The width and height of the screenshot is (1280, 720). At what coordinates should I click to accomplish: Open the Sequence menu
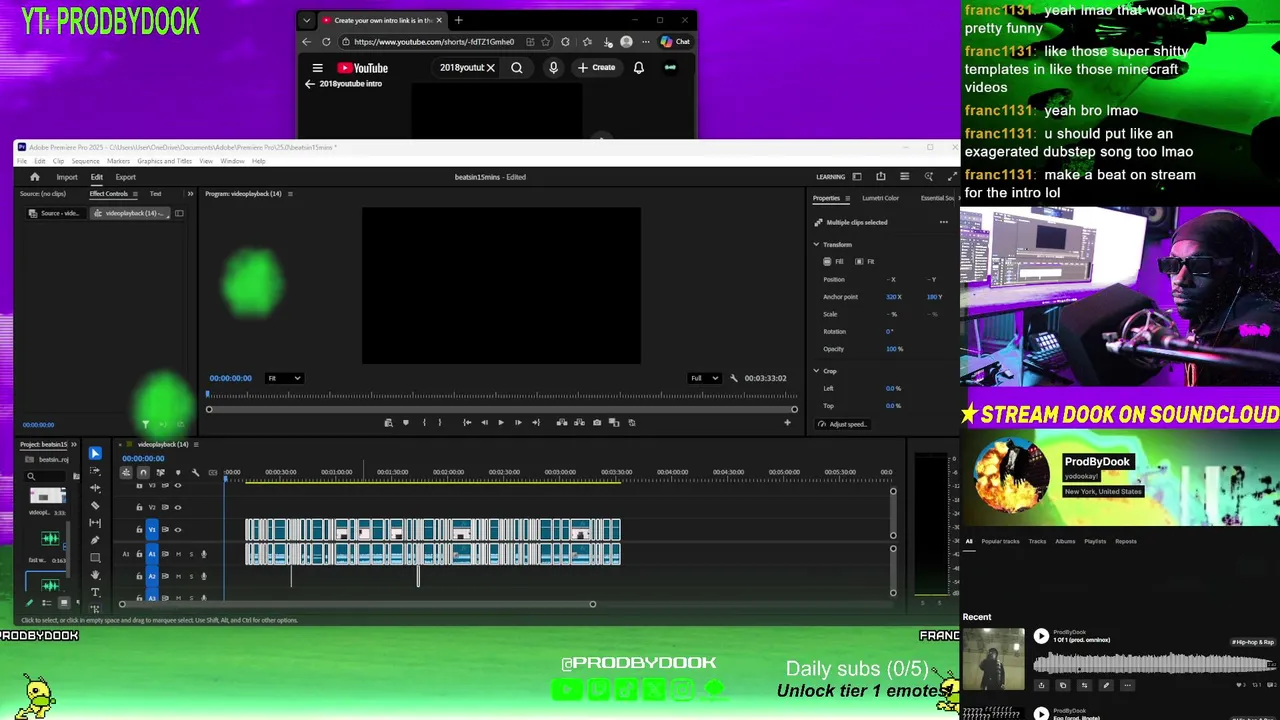85,161
